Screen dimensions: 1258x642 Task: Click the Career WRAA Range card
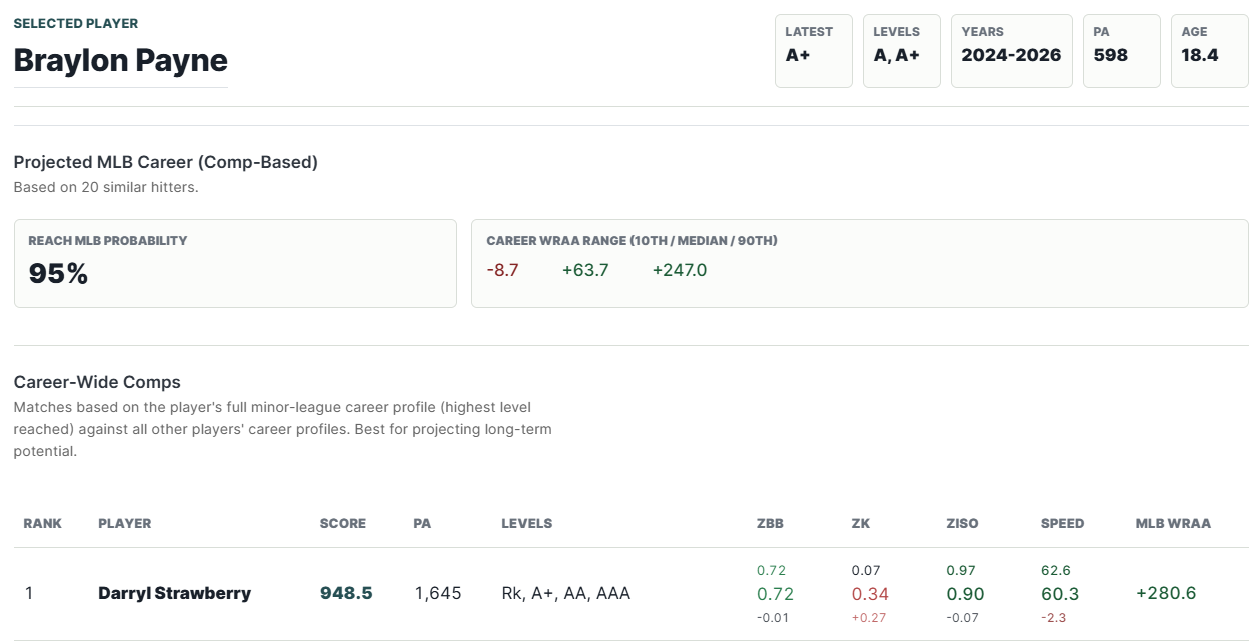[860, 263]
